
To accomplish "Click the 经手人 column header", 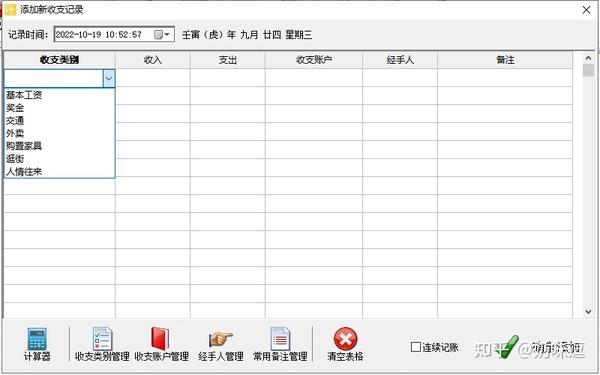I will click(400, 60).
